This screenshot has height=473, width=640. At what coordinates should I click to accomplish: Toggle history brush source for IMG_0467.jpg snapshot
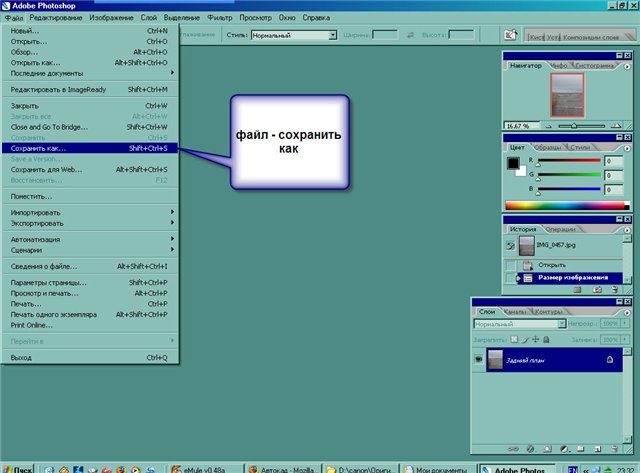click(x=512, y=246)
